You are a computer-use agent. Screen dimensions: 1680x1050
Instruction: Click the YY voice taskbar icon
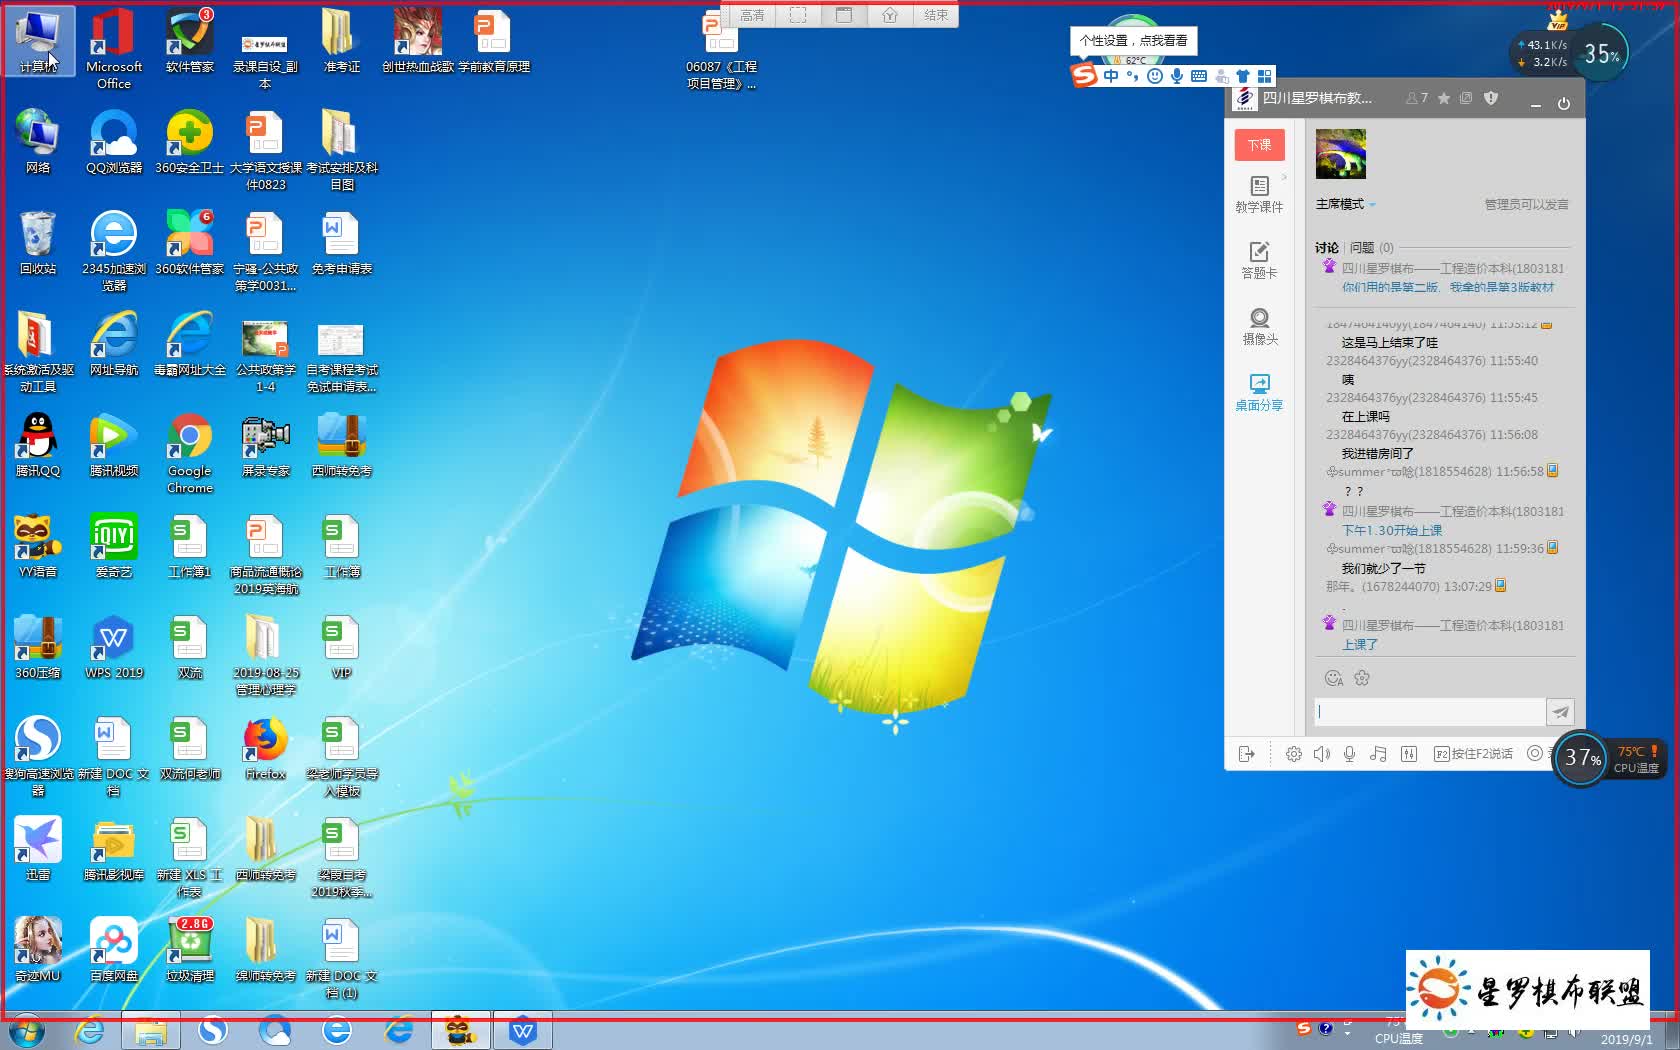[460, 1031]
